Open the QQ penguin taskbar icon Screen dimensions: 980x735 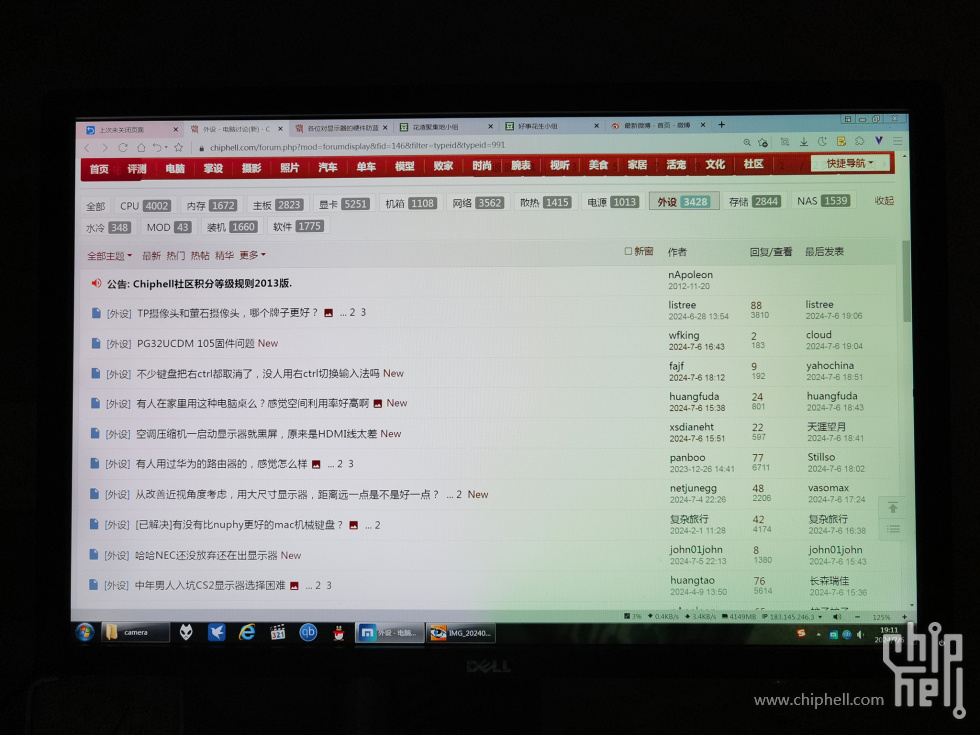pyautogui.click(x=339, y=633)
